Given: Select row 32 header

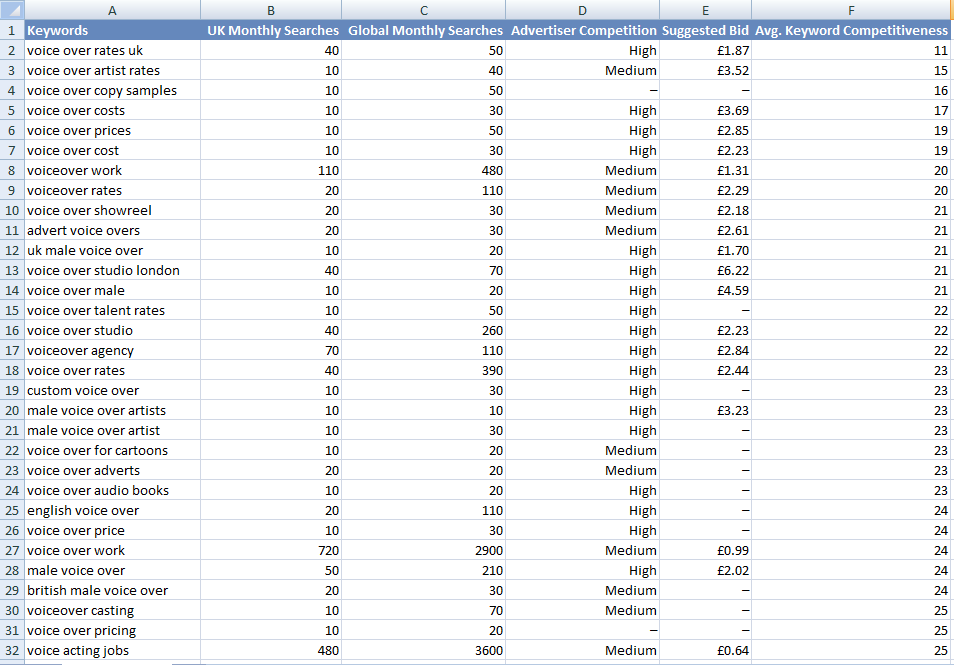Looking at the screenshot, I should click(12, 650).
